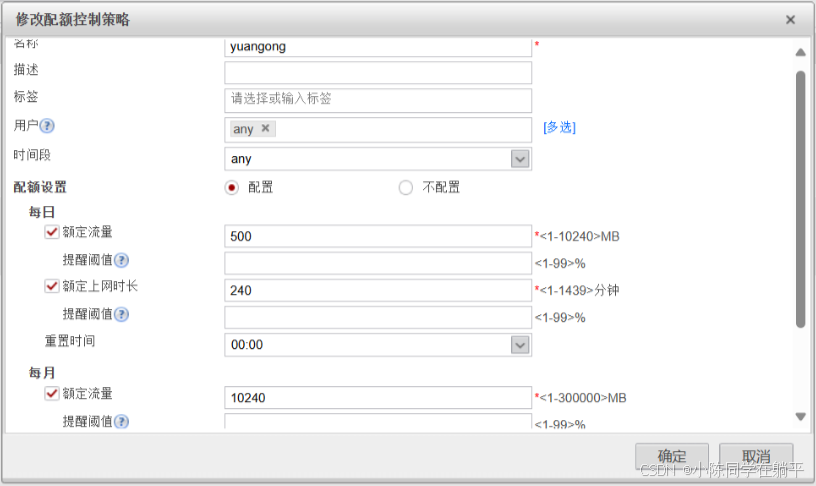Screen dimensions: 816x486
Task: Close the 修改配额控制策略 dialog
Action: [x=790, y=20]
